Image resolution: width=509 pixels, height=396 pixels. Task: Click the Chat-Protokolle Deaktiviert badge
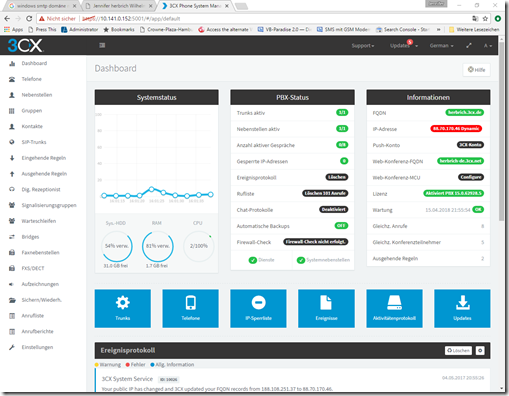click(334, 210)
